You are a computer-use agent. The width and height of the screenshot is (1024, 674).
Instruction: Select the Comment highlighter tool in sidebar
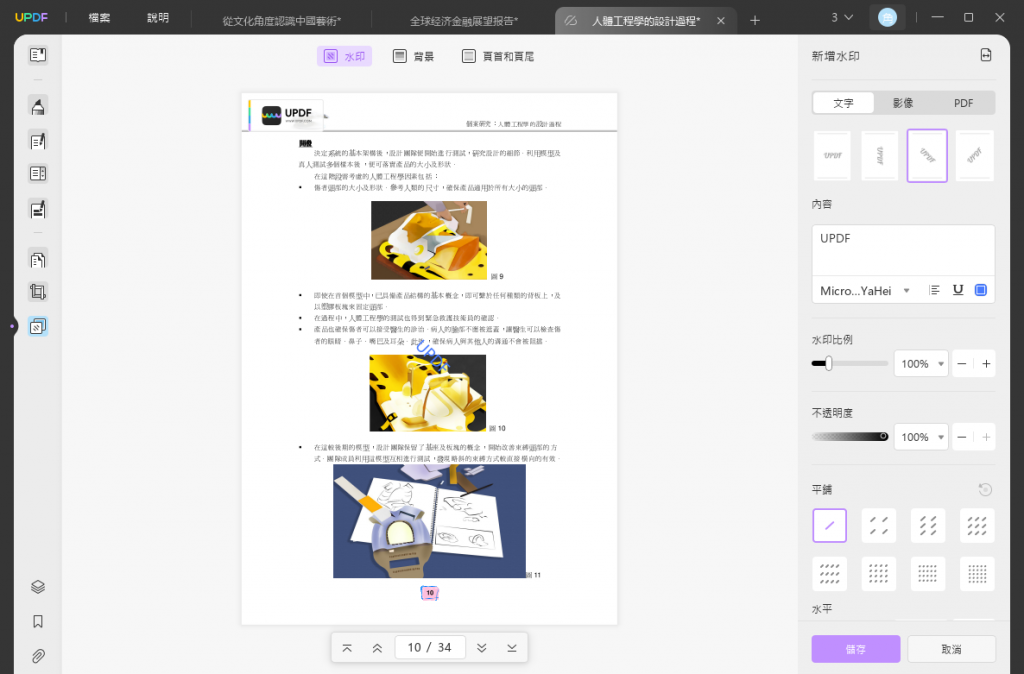[38, 106]
